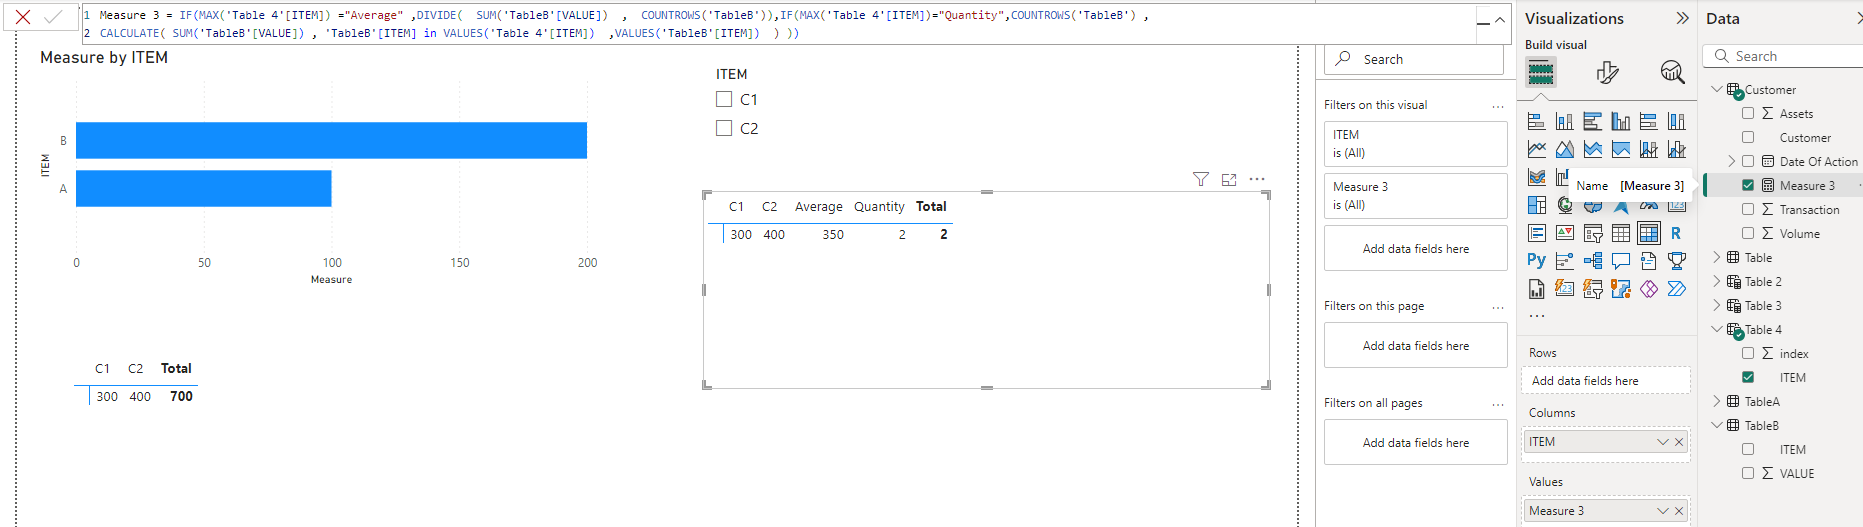Check the Transaction field checkbox
This screenshot has width=1863, height=527.
click(x=1748, y=209)
